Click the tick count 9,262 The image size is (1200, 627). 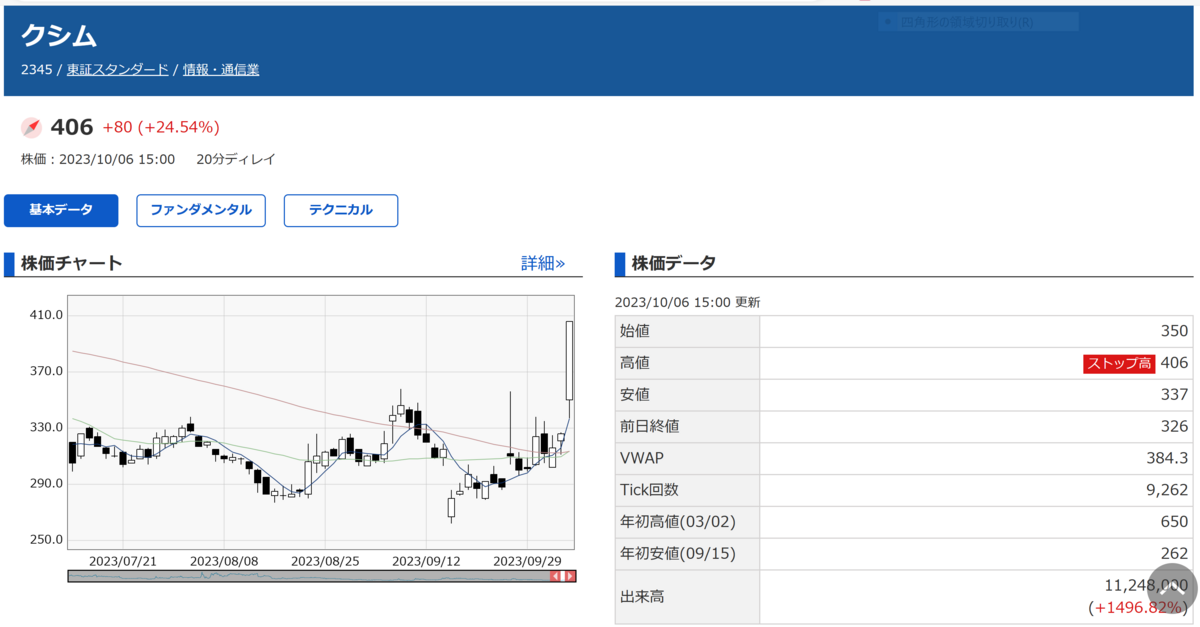pyautogui.click(x=1168, y=490)
